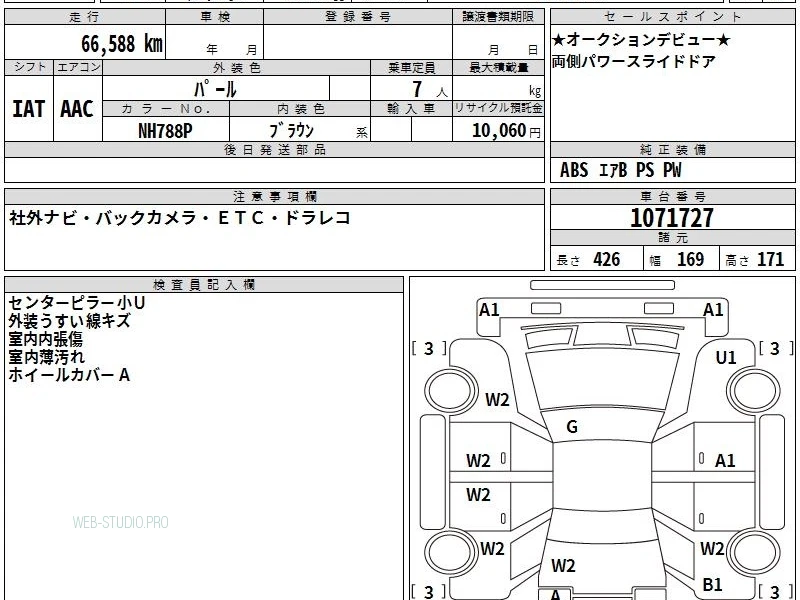Click the 注意事項欄 header
The height and width of the screenshot is (600, 800).
pos(274,196)
